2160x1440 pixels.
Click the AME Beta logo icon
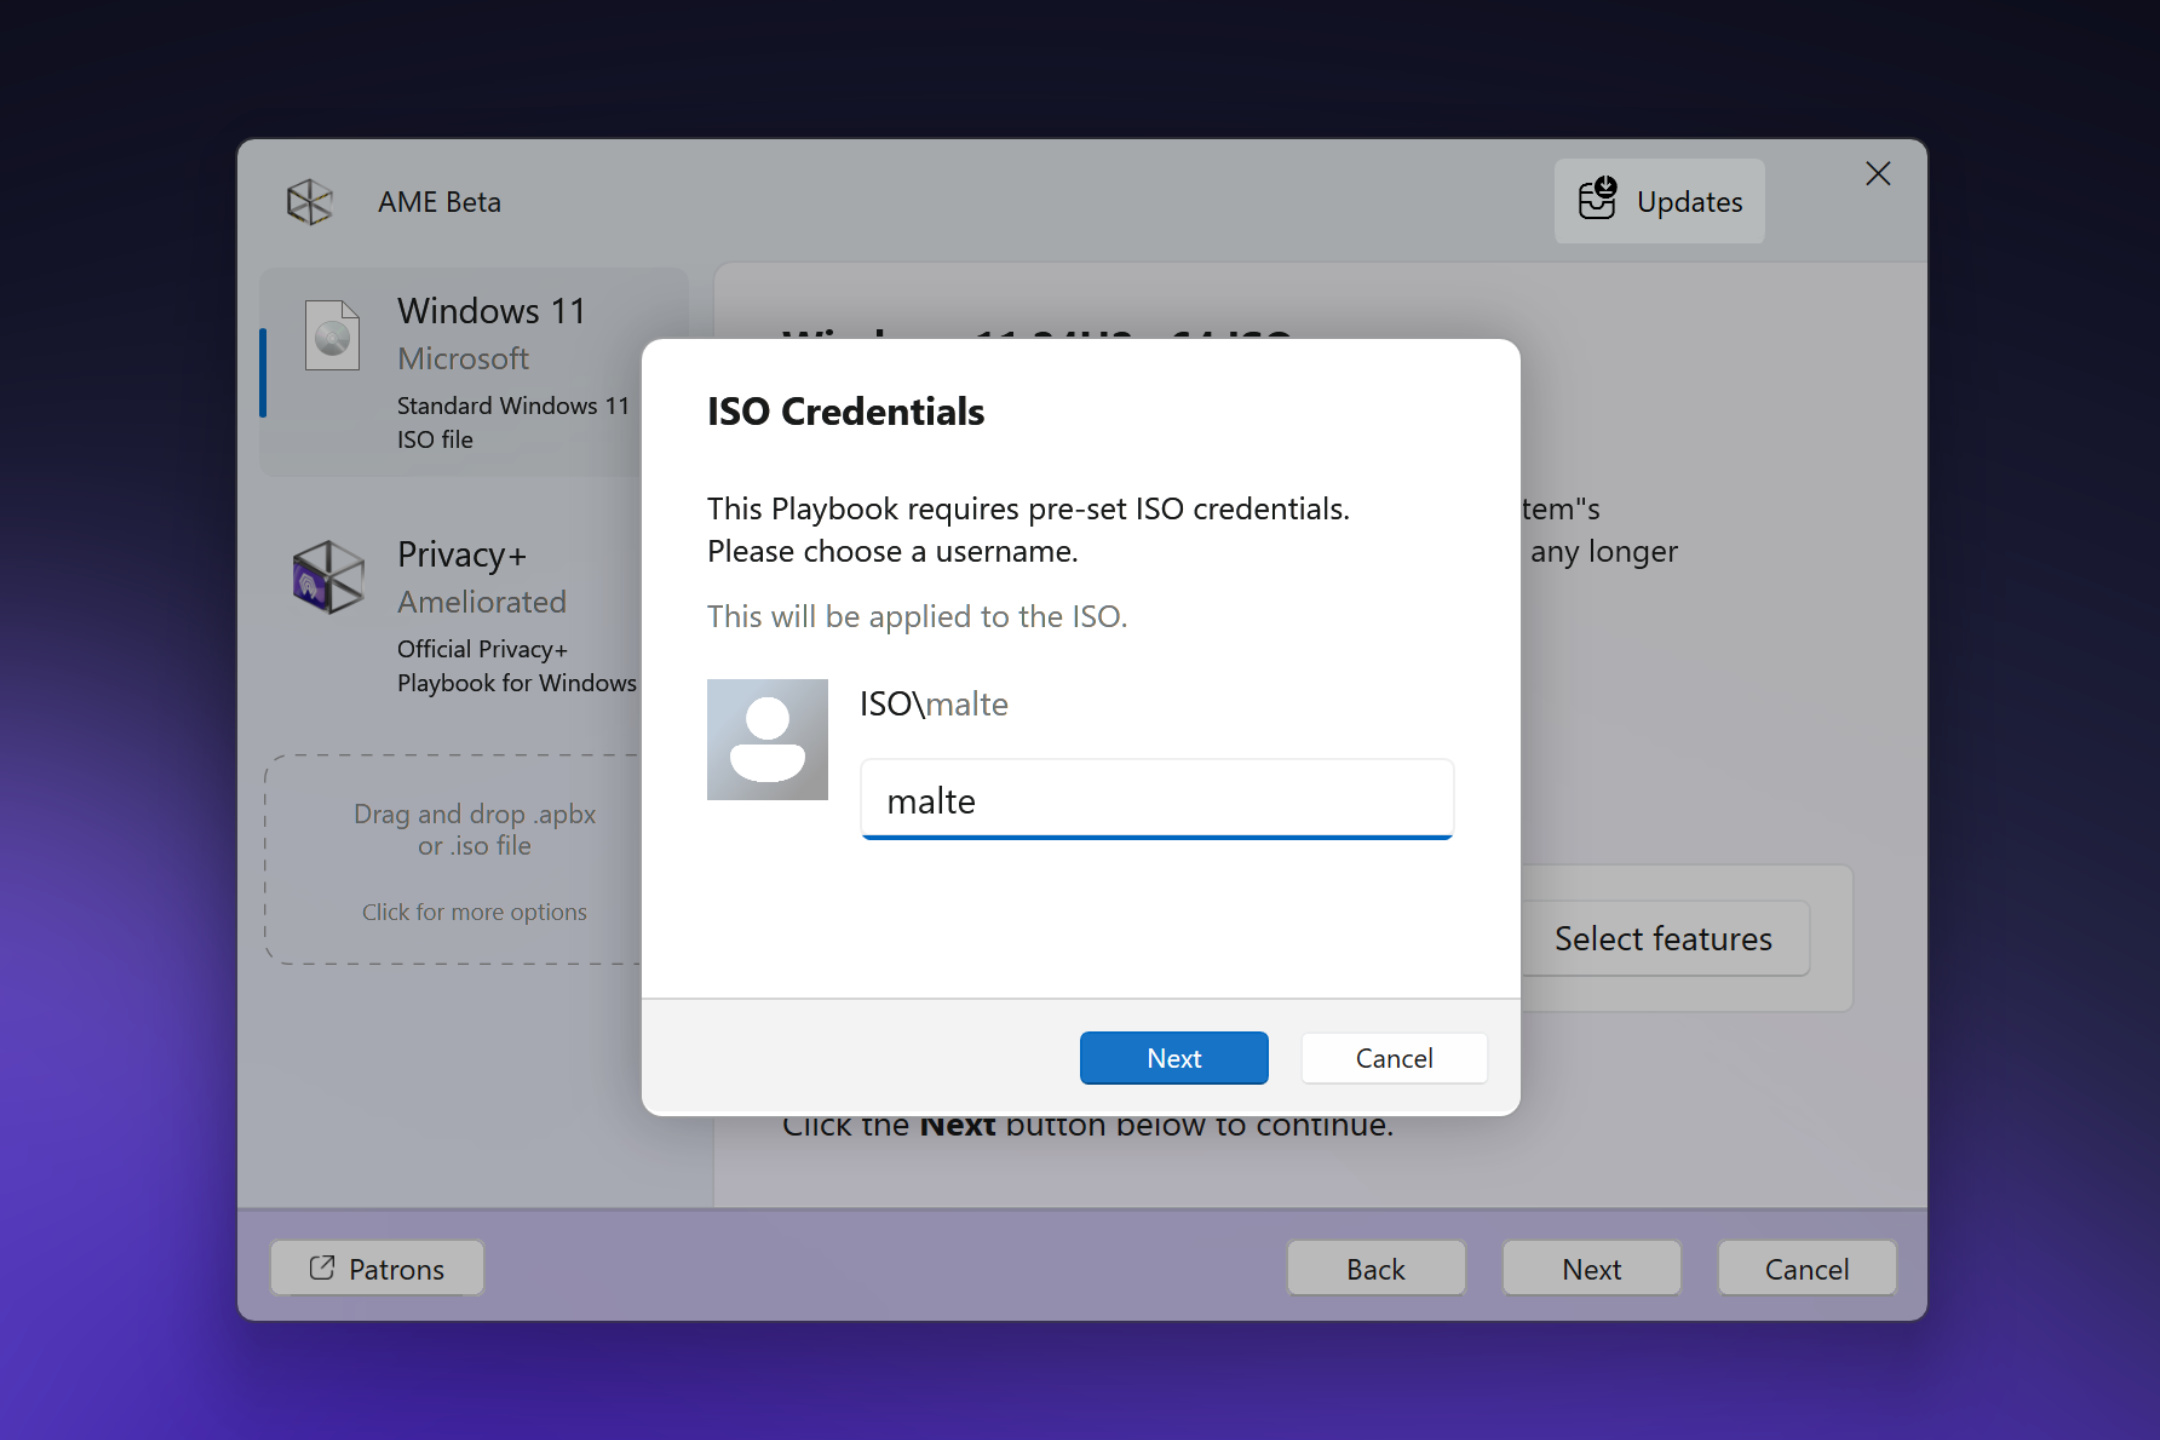tap(309, 202)
